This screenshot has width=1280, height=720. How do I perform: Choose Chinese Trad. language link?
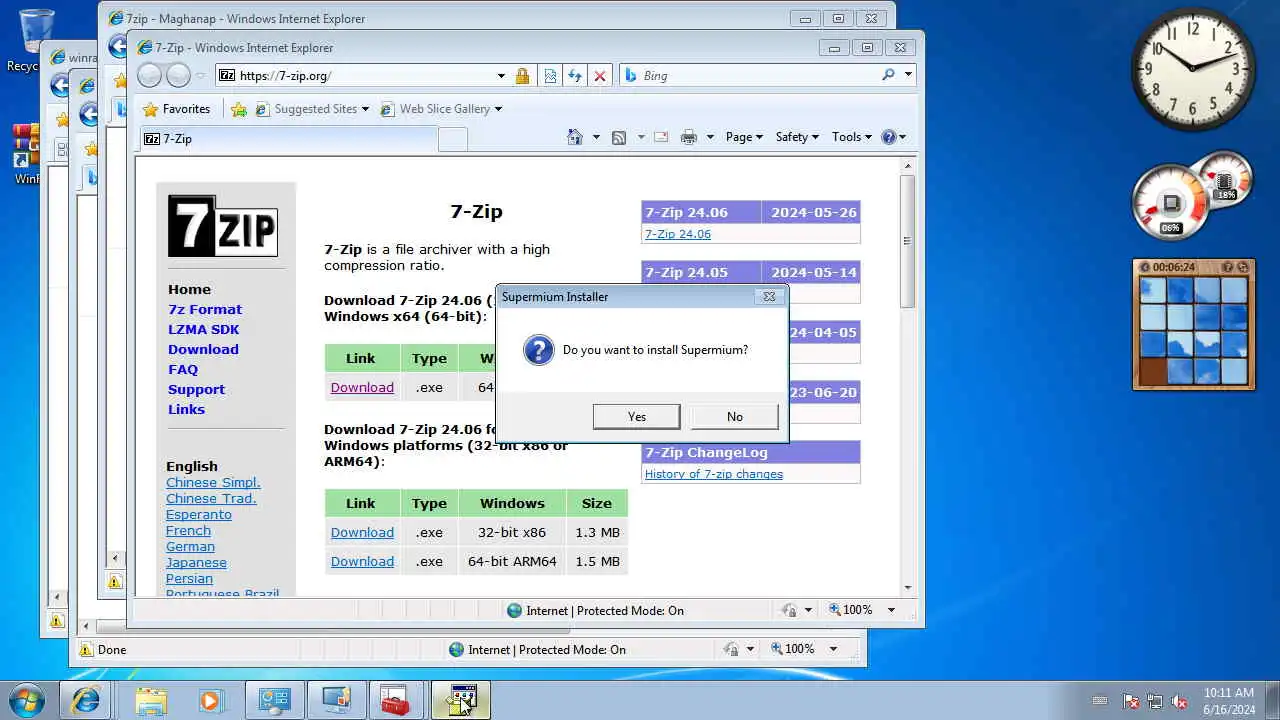point(211,498)
